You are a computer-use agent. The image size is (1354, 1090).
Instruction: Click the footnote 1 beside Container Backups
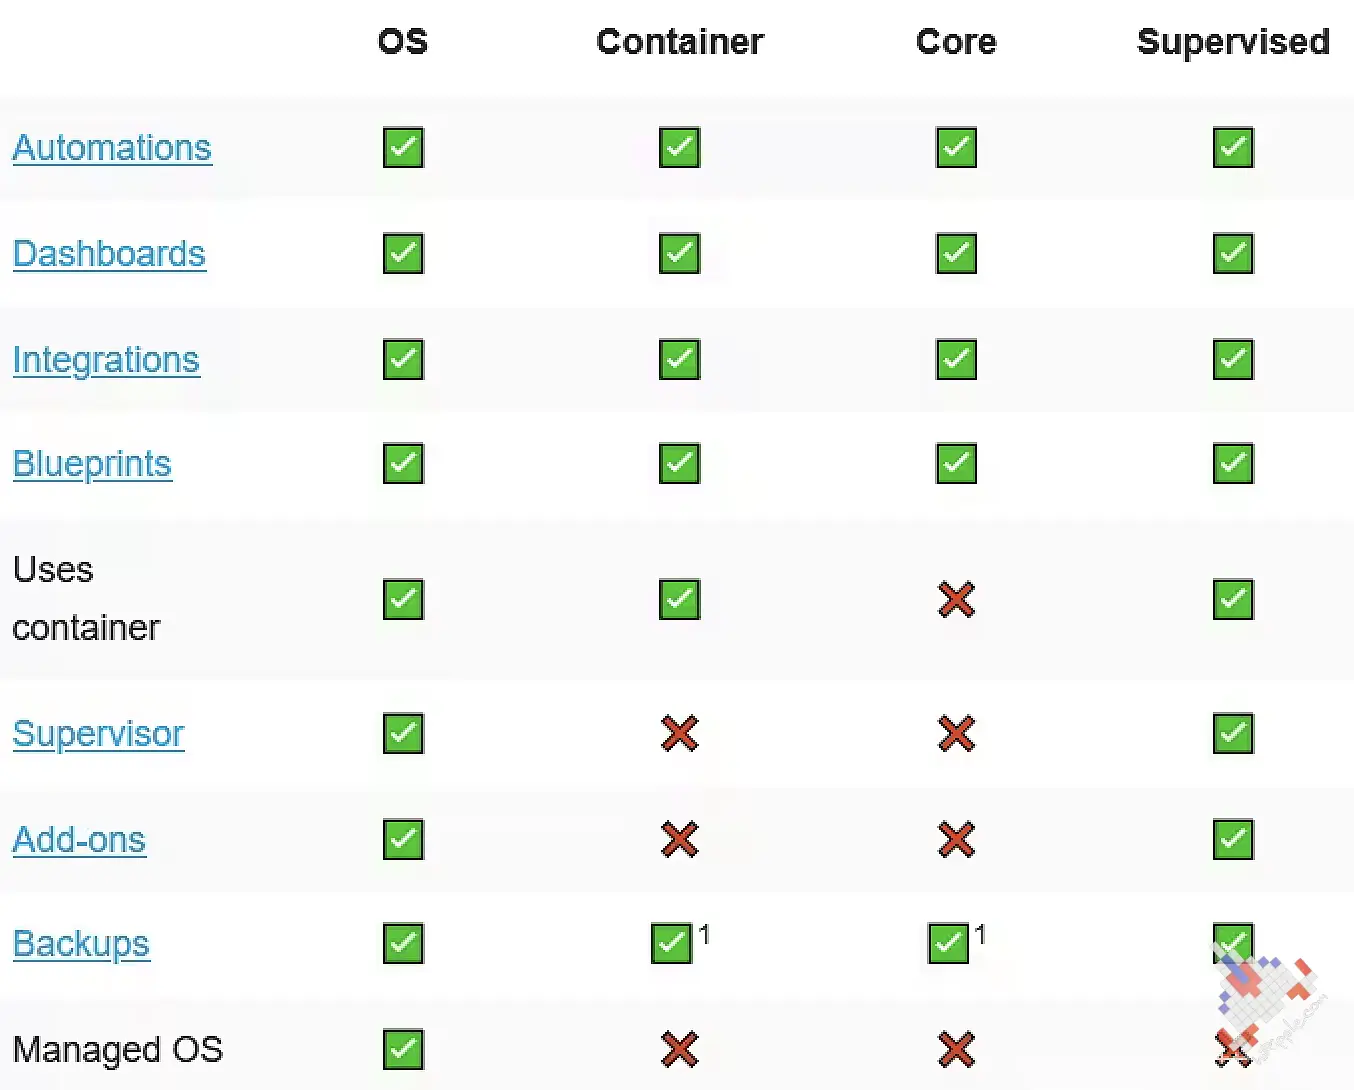(704, 934)
